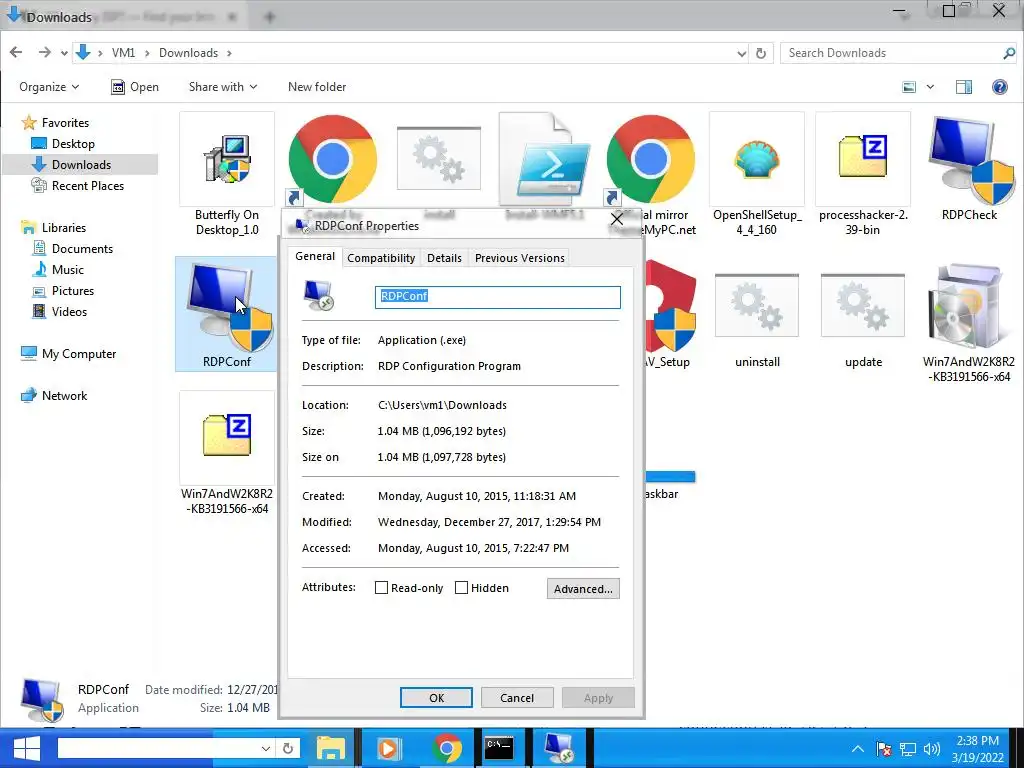This screenshot has height=768, width=1024.
Task: Switch to the Details tab
Action: pos(444,258)
